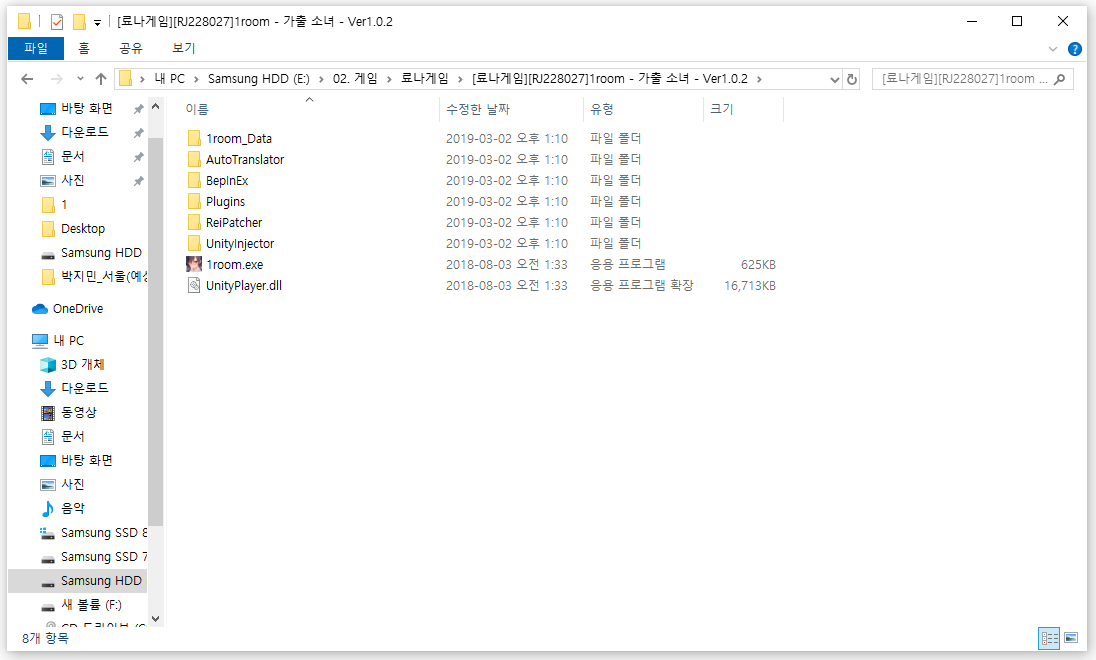Open Samsung SSD 8 drive in sidebar
1096x660 pixels.
94,533
